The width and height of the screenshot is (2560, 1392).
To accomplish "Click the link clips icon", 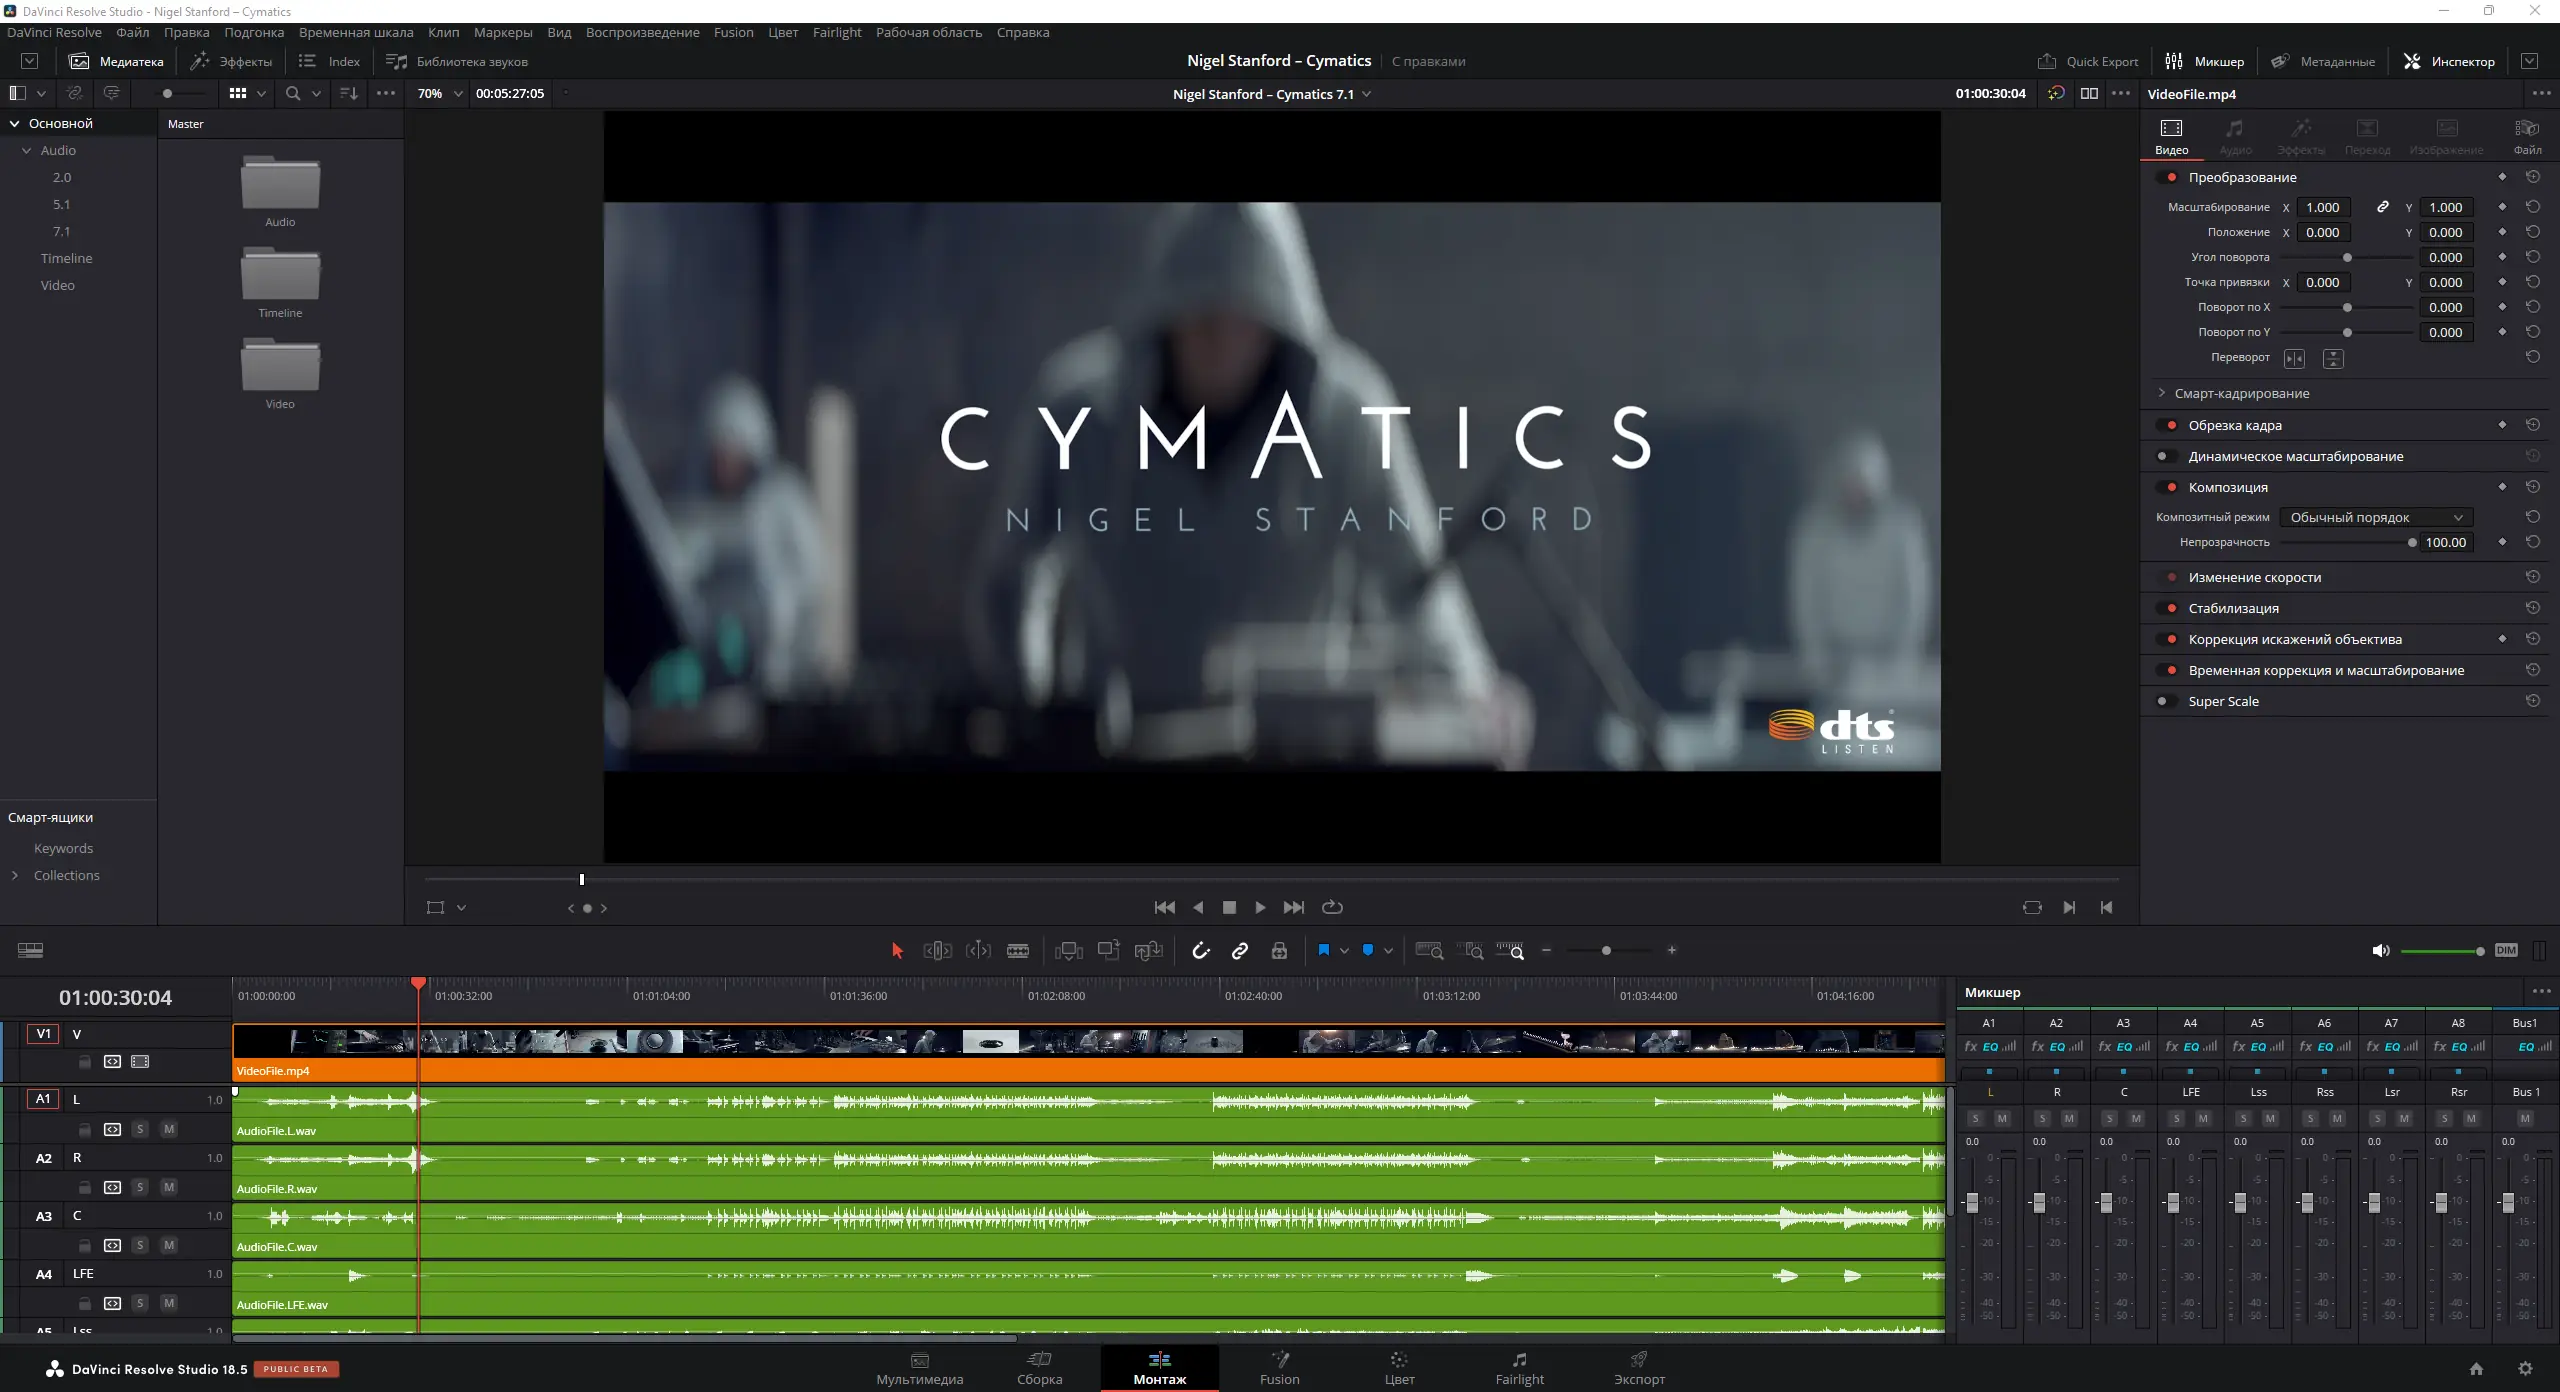I will point(1239,950).
